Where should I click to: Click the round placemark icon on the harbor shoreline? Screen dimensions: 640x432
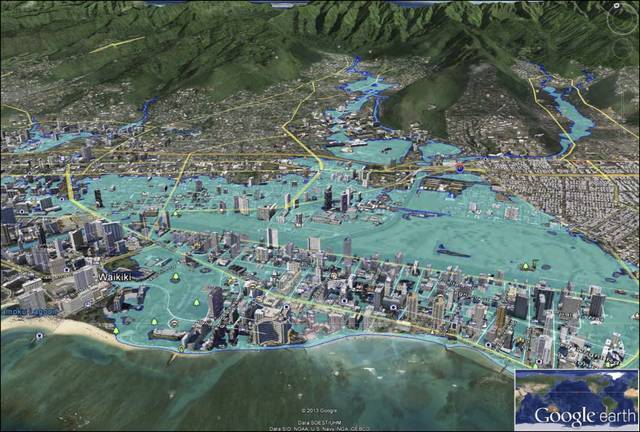coord(174,323)
